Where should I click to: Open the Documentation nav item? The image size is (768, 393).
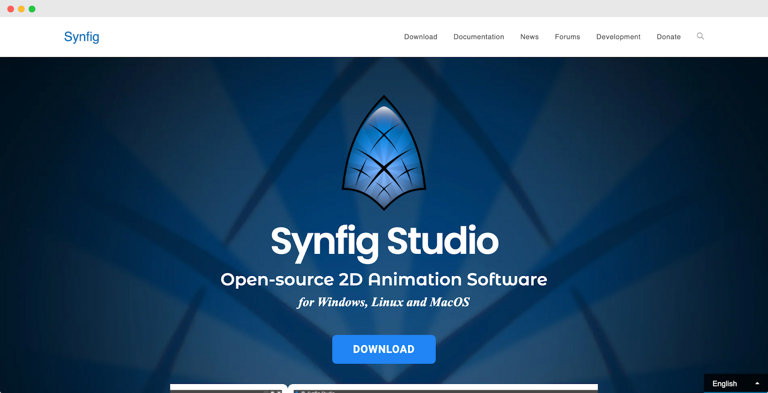click(479, 37)
